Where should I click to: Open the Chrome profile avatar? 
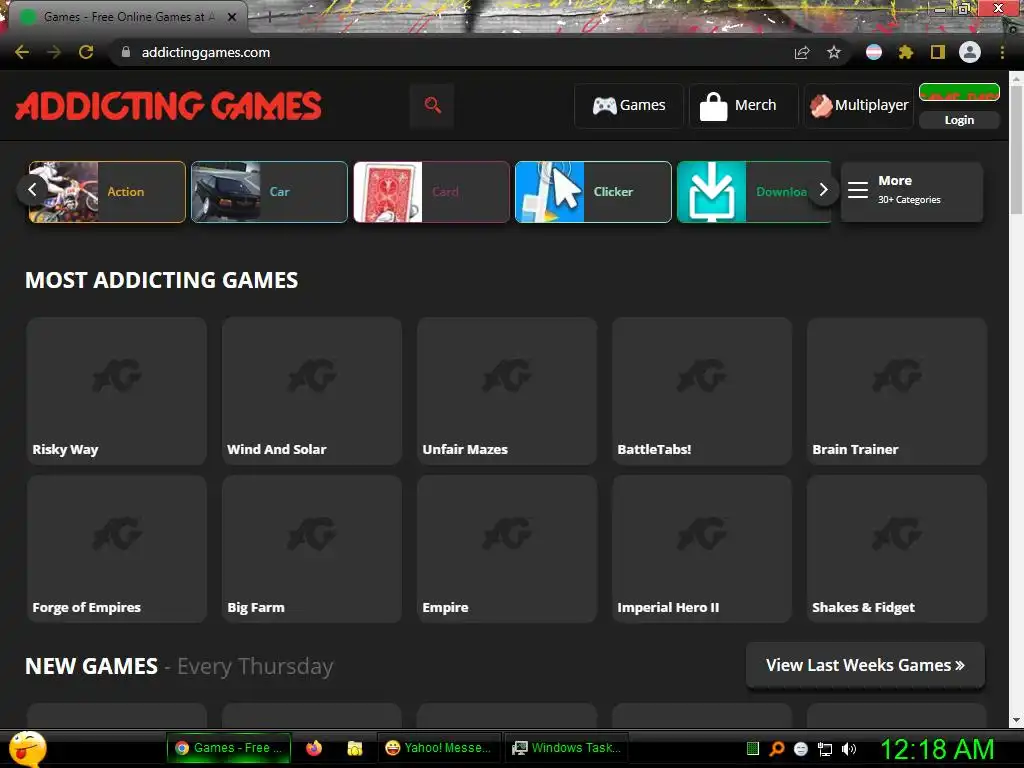click(x=970, y=52)
